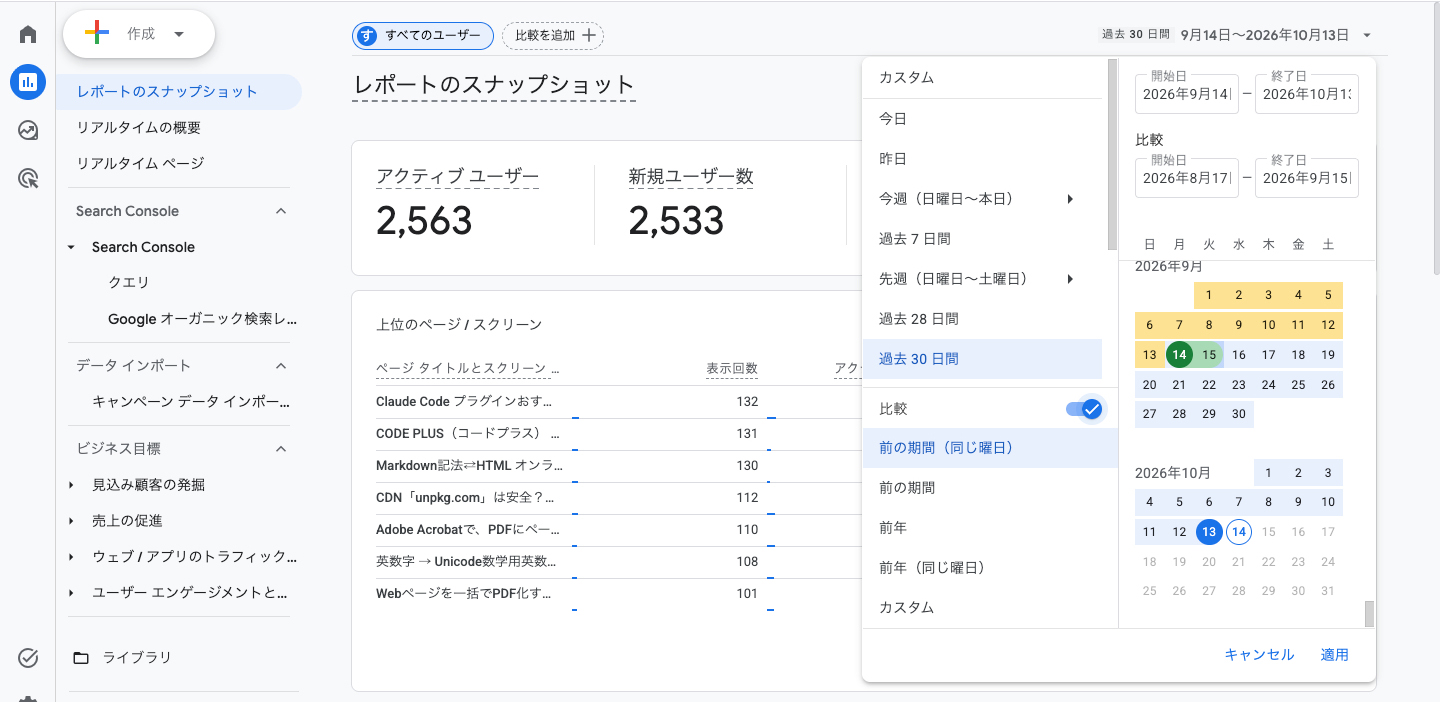1440x702 pixels.
Task: Open the 先週(日曜日〜土曜日) submenu arrow
Action: pos(1070,279)
